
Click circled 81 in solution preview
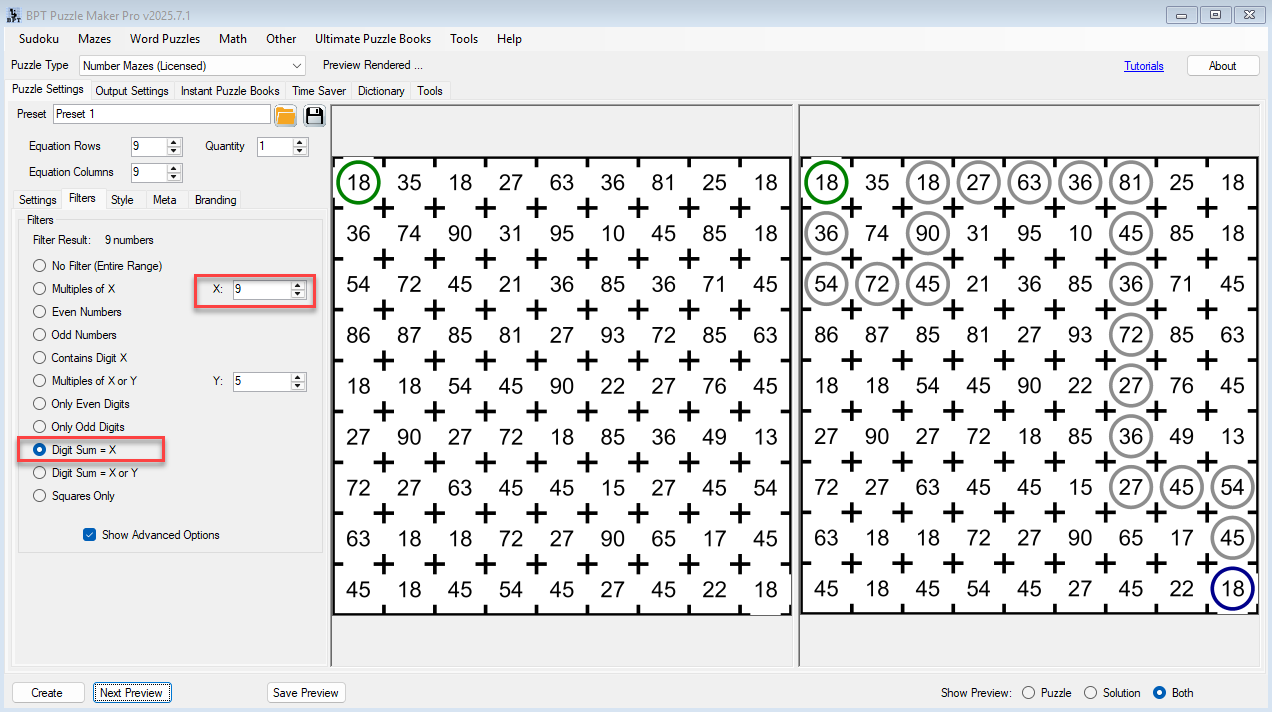pyautogui.click(x=1131, y=183)
